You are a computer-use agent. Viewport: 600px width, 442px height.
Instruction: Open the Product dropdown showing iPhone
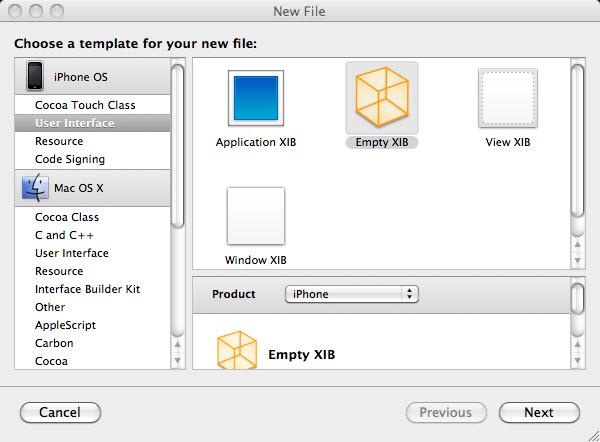pyautogui.click(x=352, y=294)
